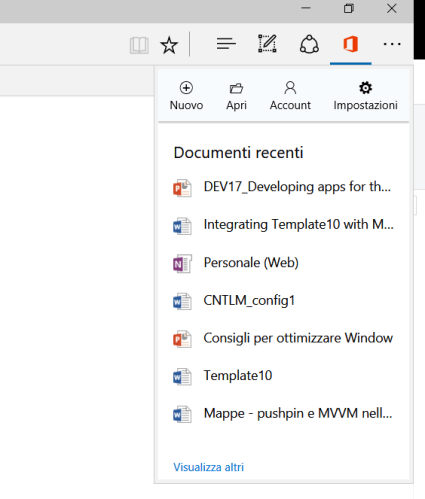Open the Template10 document

click(238, 376)
